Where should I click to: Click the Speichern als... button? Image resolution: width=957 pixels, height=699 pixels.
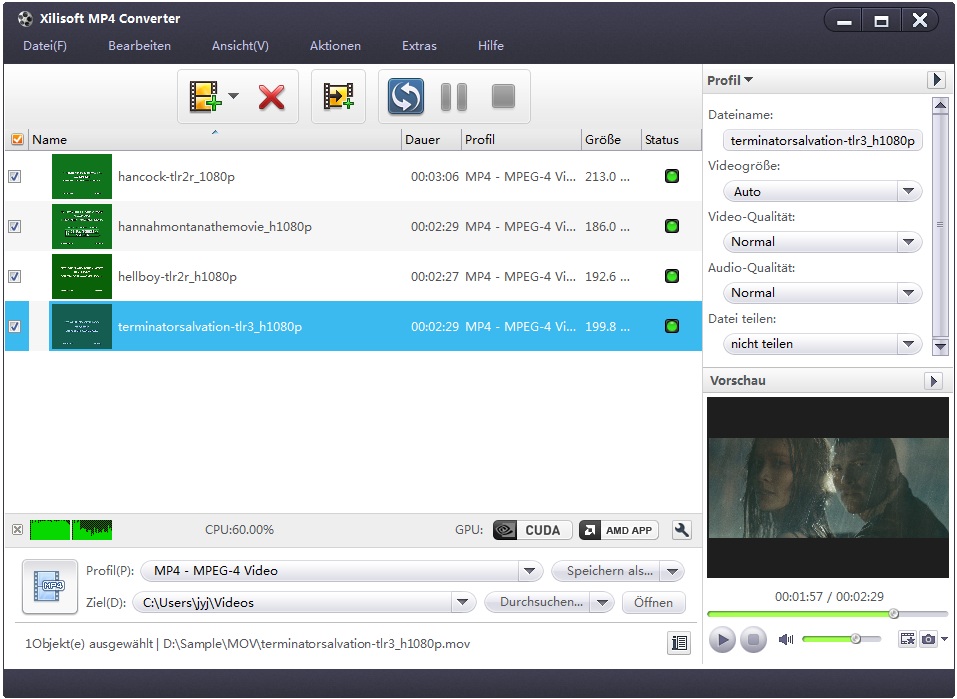[x=606, y=571]
